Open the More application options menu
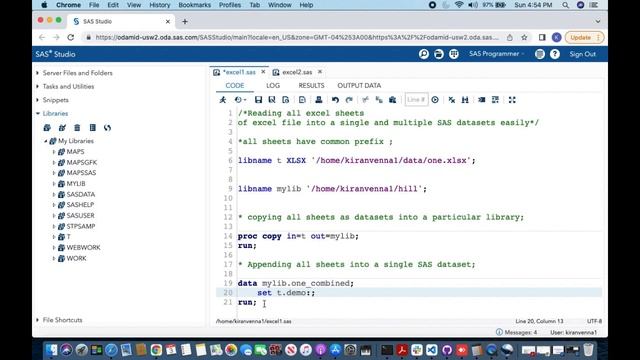Screen dimensions: 640x360 540,54
